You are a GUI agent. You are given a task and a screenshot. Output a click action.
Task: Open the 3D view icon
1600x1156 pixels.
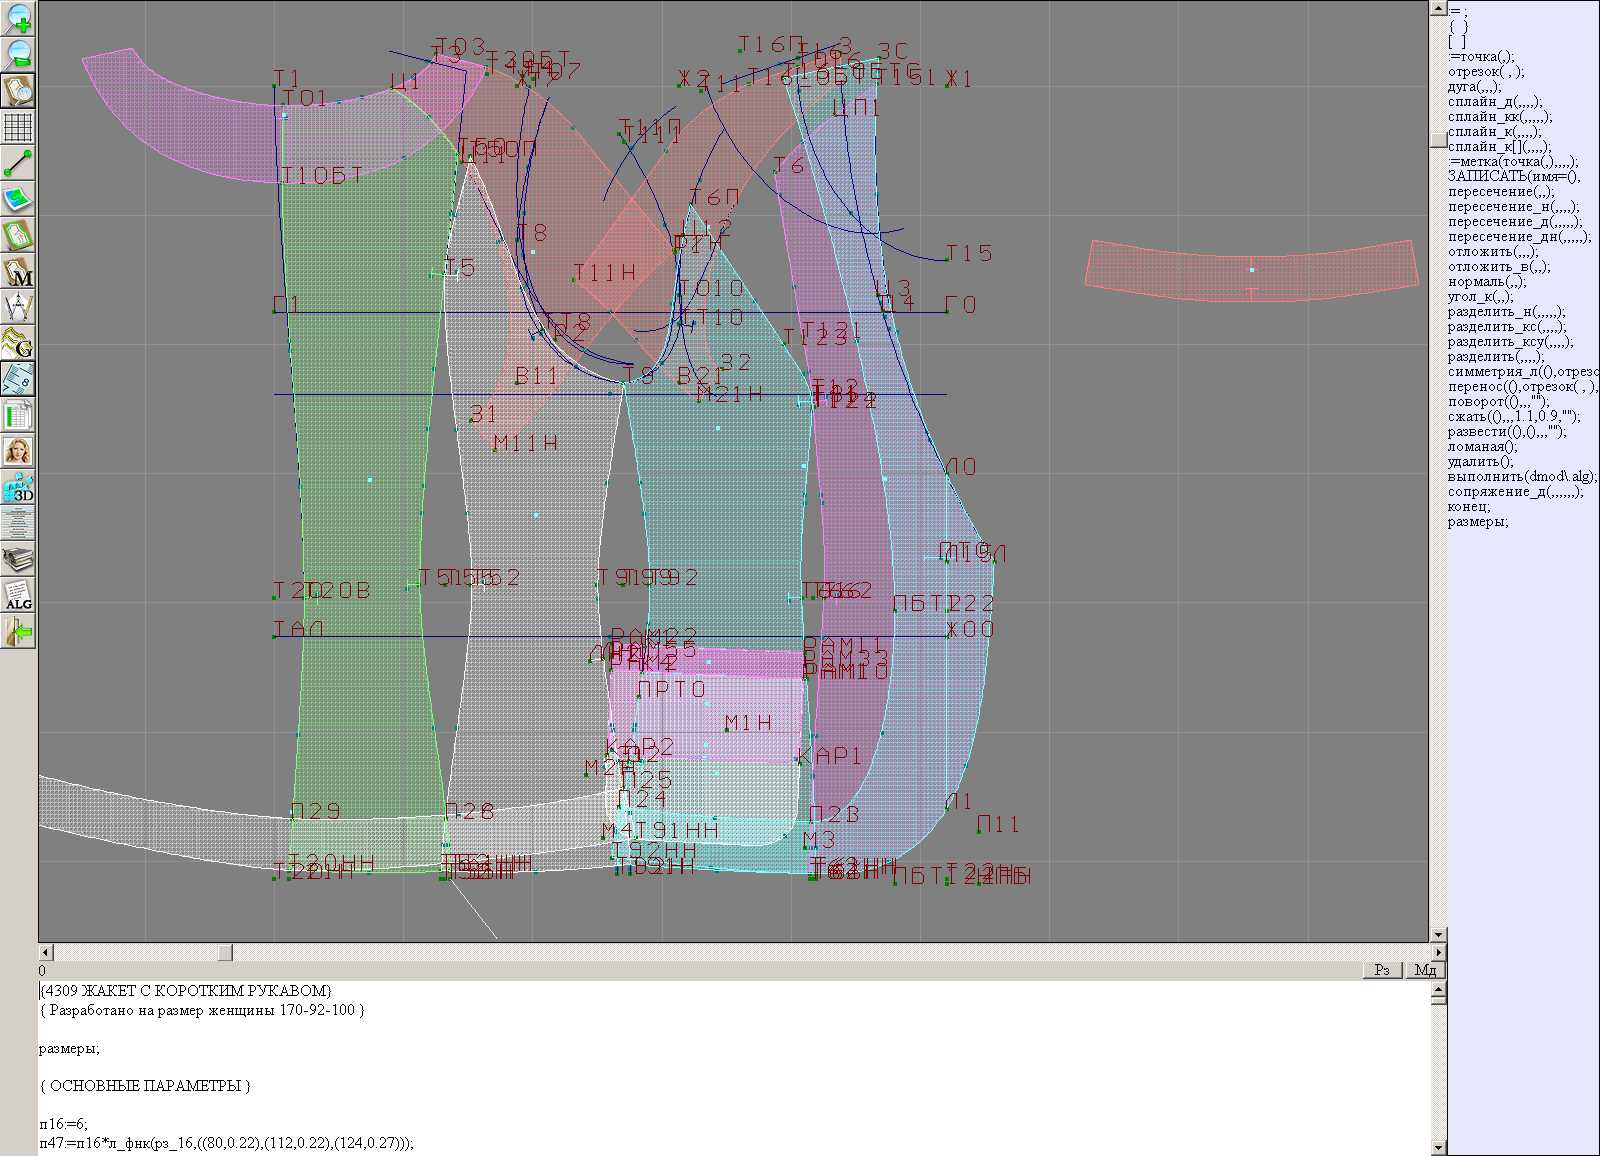click(18, 488)
